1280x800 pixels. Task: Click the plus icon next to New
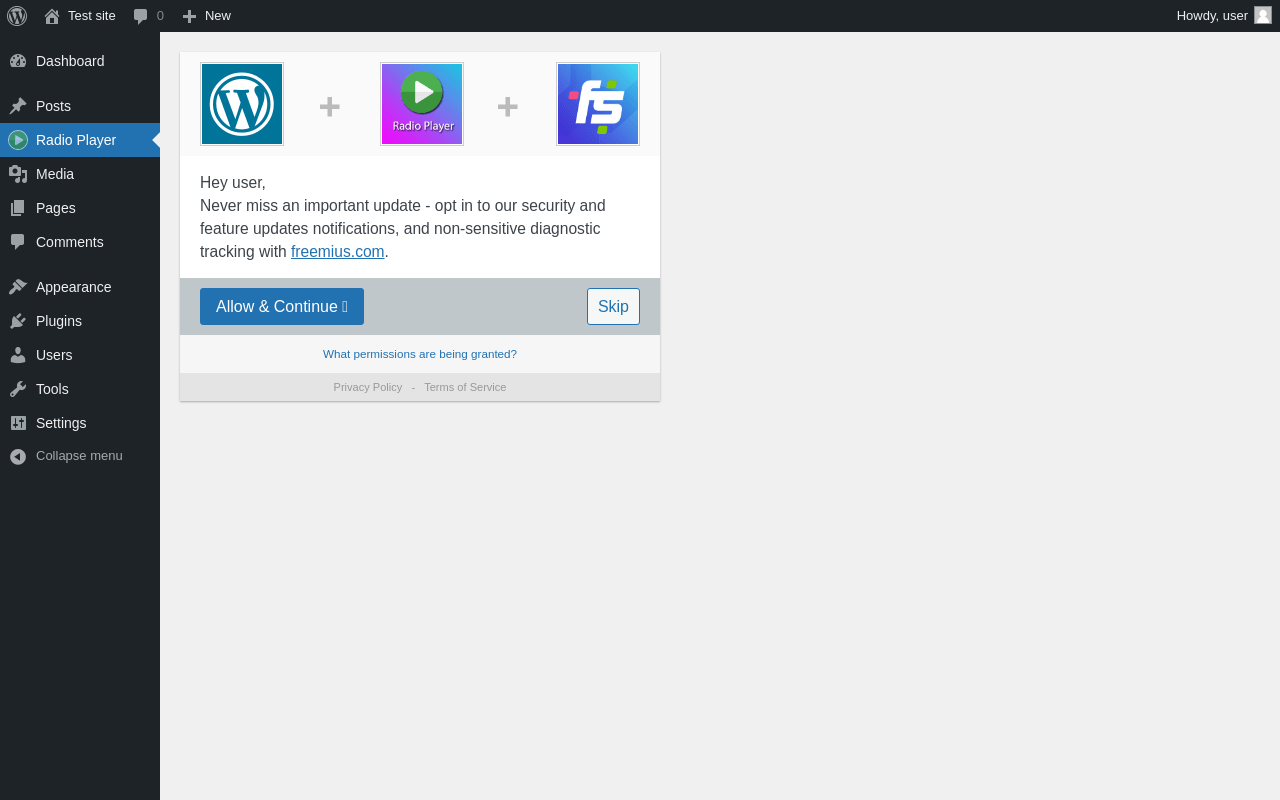point(189,16)
